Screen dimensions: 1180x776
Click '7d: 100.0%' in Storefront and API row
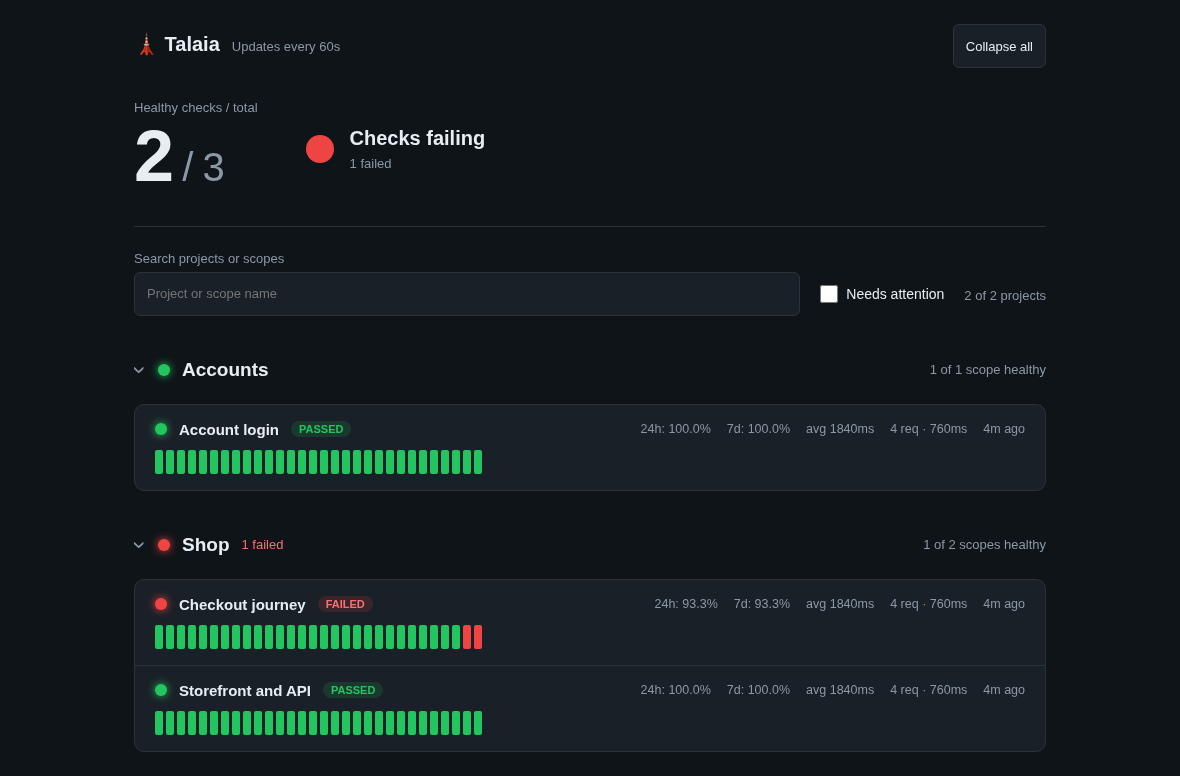pyautogui.click(x=758, y=689)
